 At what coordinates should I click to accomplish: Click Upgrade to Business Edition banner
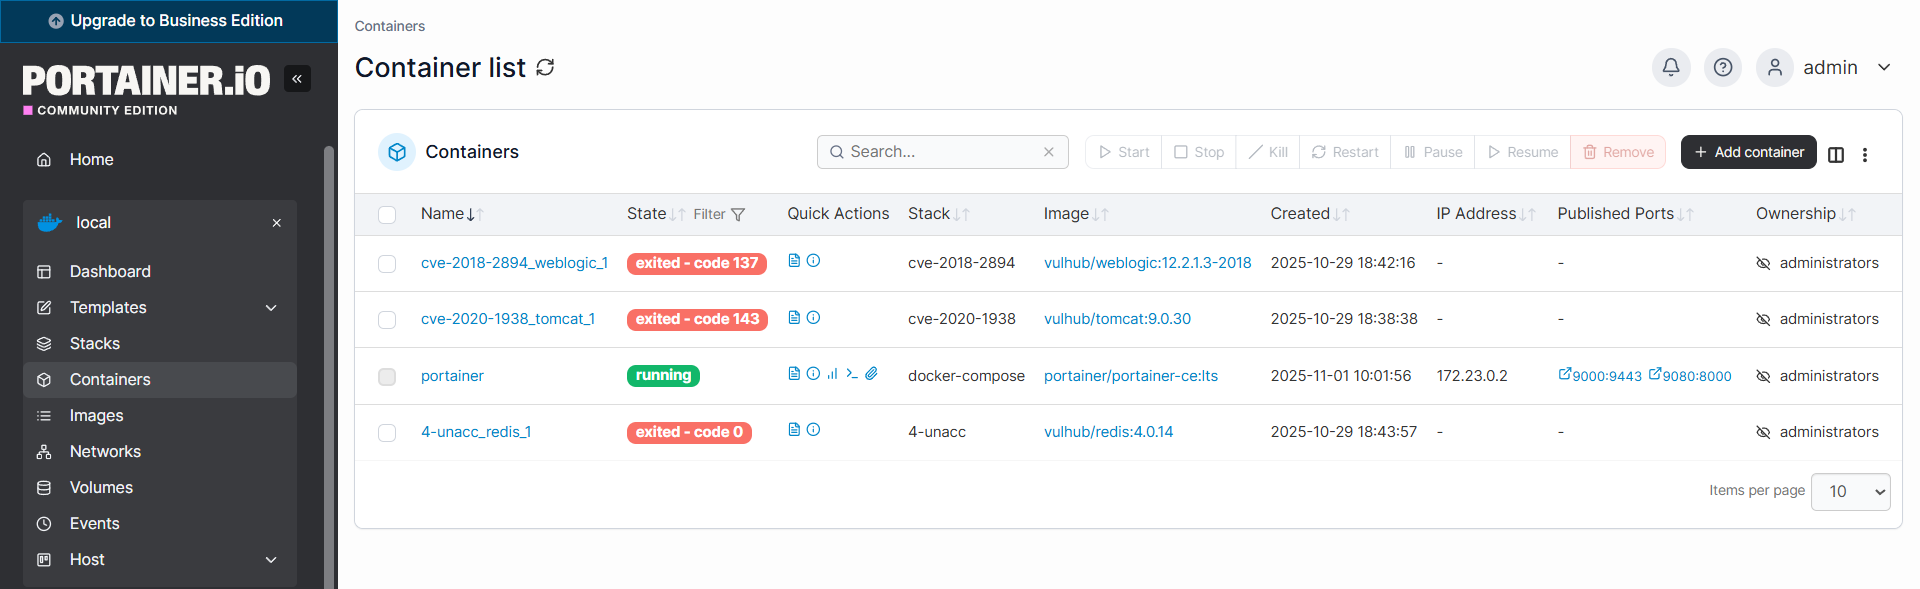pos(168,21)
